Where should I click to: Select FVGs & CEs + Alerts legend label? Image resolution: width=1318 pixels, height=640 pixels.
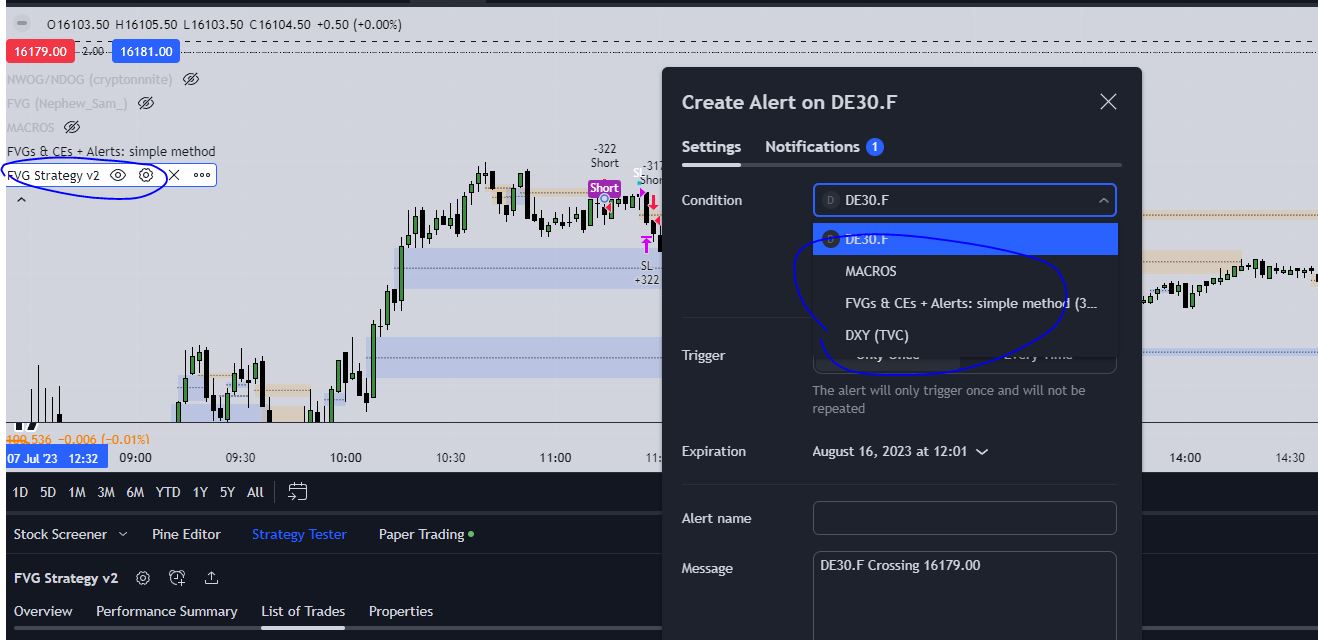111,151
